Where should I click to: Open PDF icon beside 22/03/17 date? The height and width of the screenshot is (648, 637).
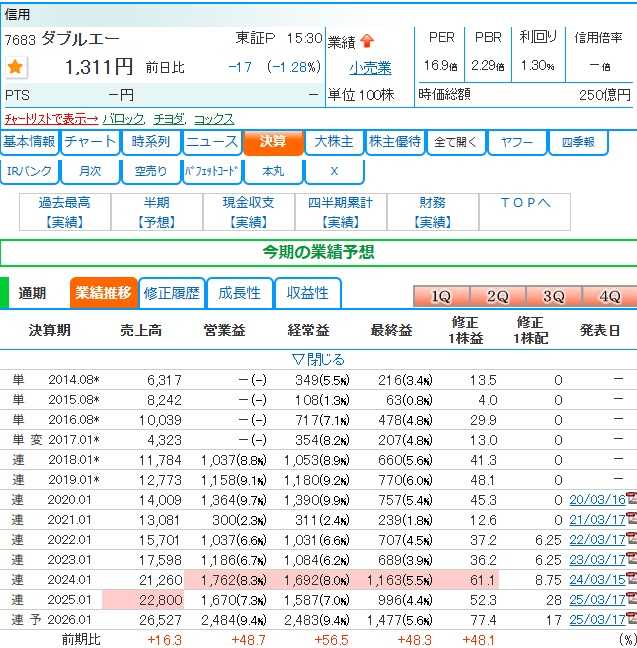[x=631, y=540]
